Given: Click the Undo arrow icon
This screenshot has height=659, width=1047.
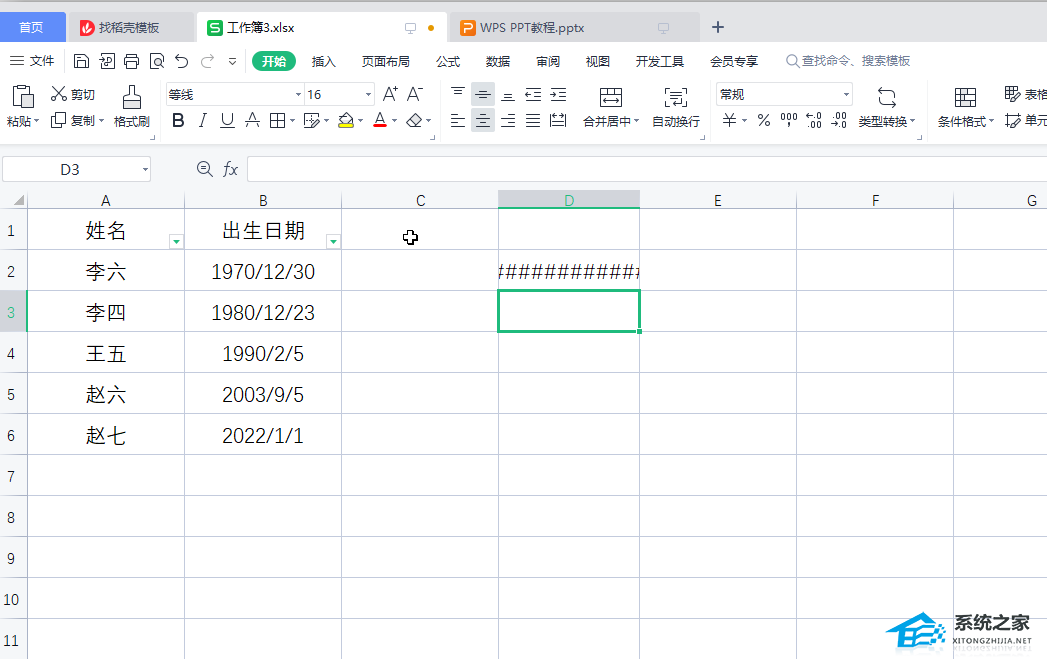Looking at the screenshot, I should pos(181,61).
